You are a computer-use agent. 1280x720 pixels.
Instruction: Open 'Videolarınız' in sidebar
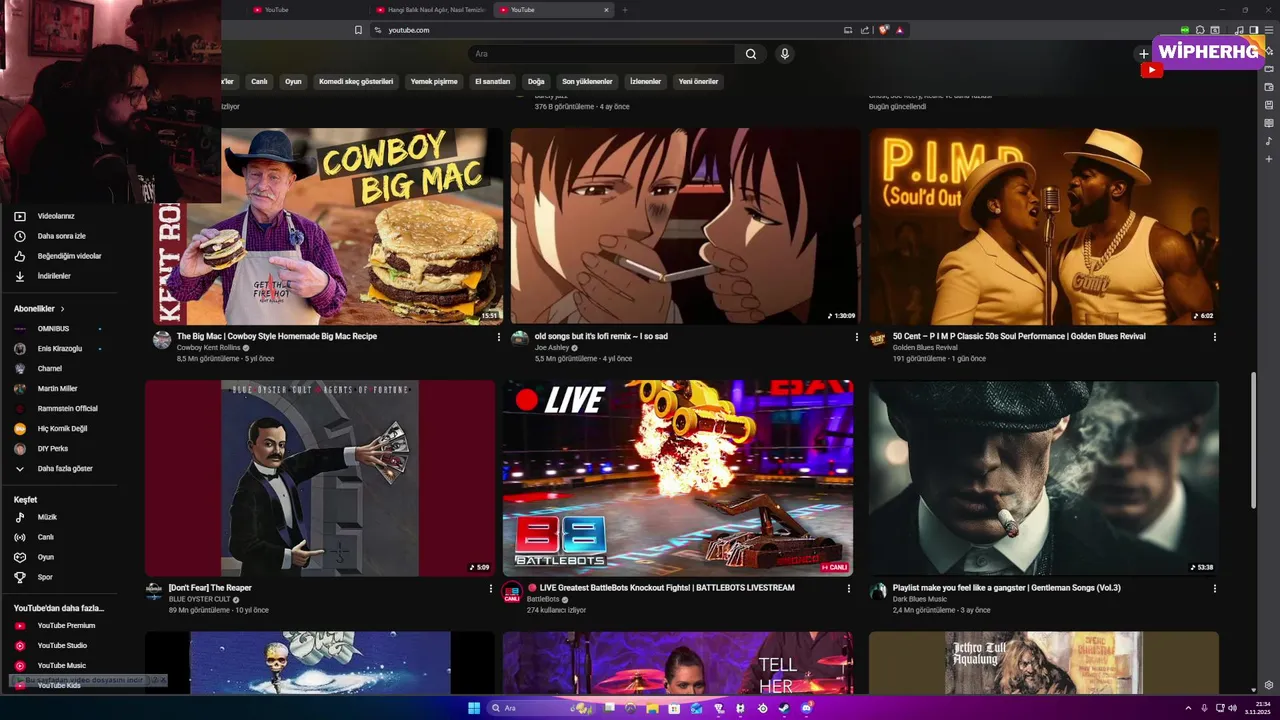point(55,216)
